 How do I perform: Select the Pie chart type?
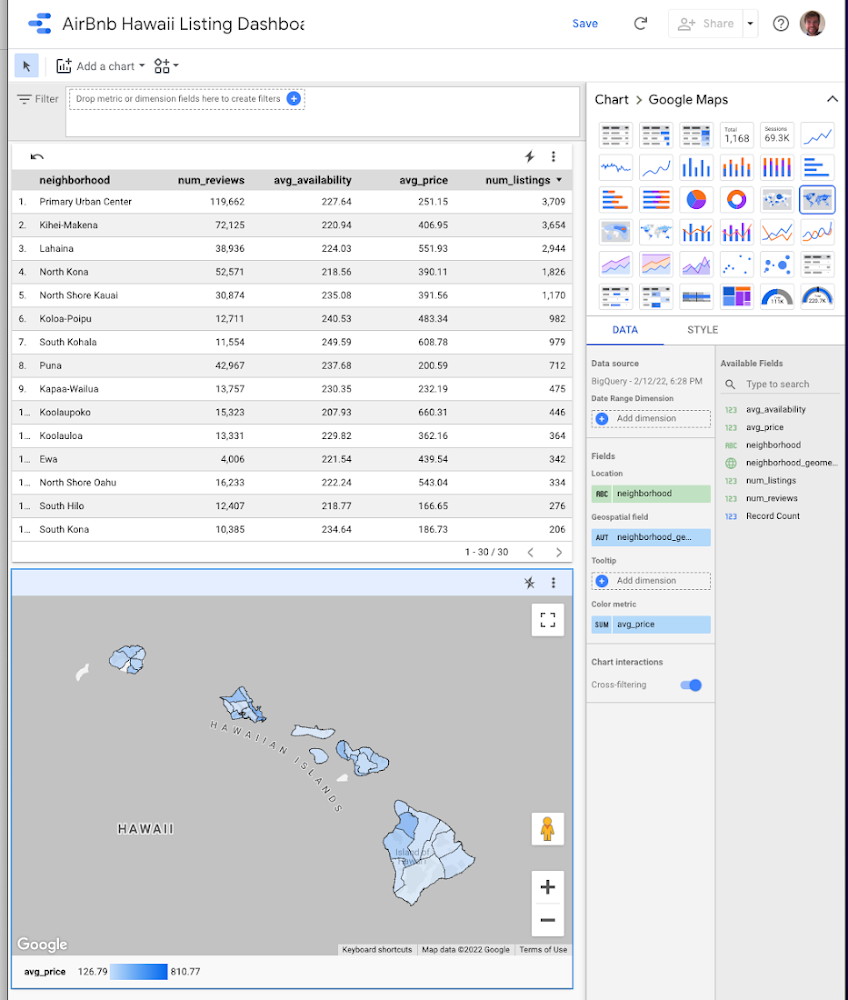coord(696,200)
